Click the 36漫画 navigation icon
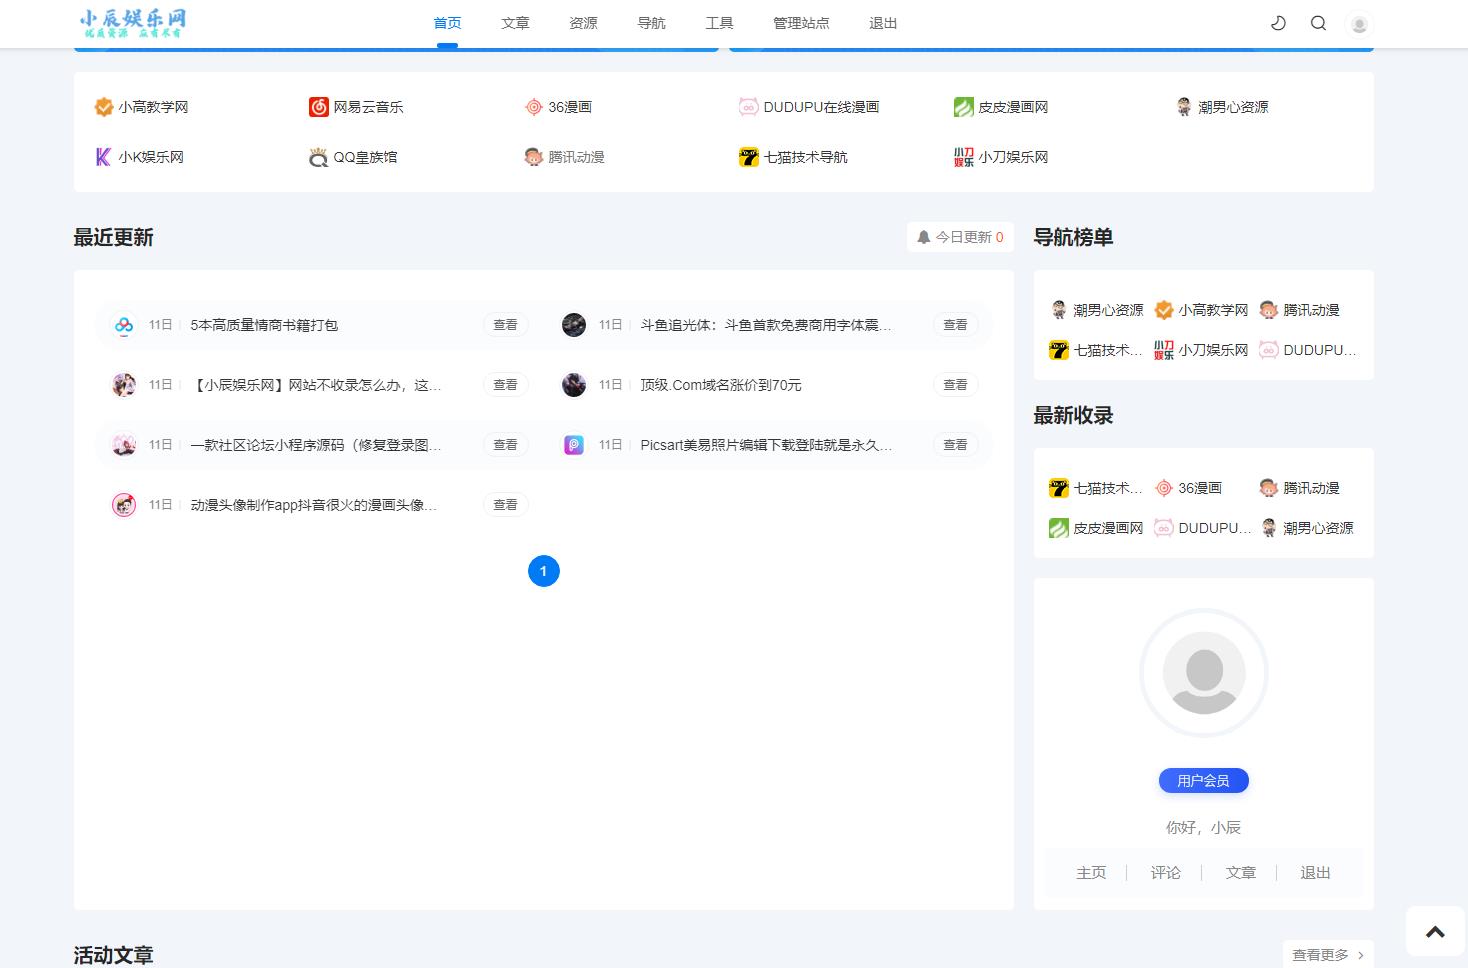1468x968 pixels. (x=534, y=106)
